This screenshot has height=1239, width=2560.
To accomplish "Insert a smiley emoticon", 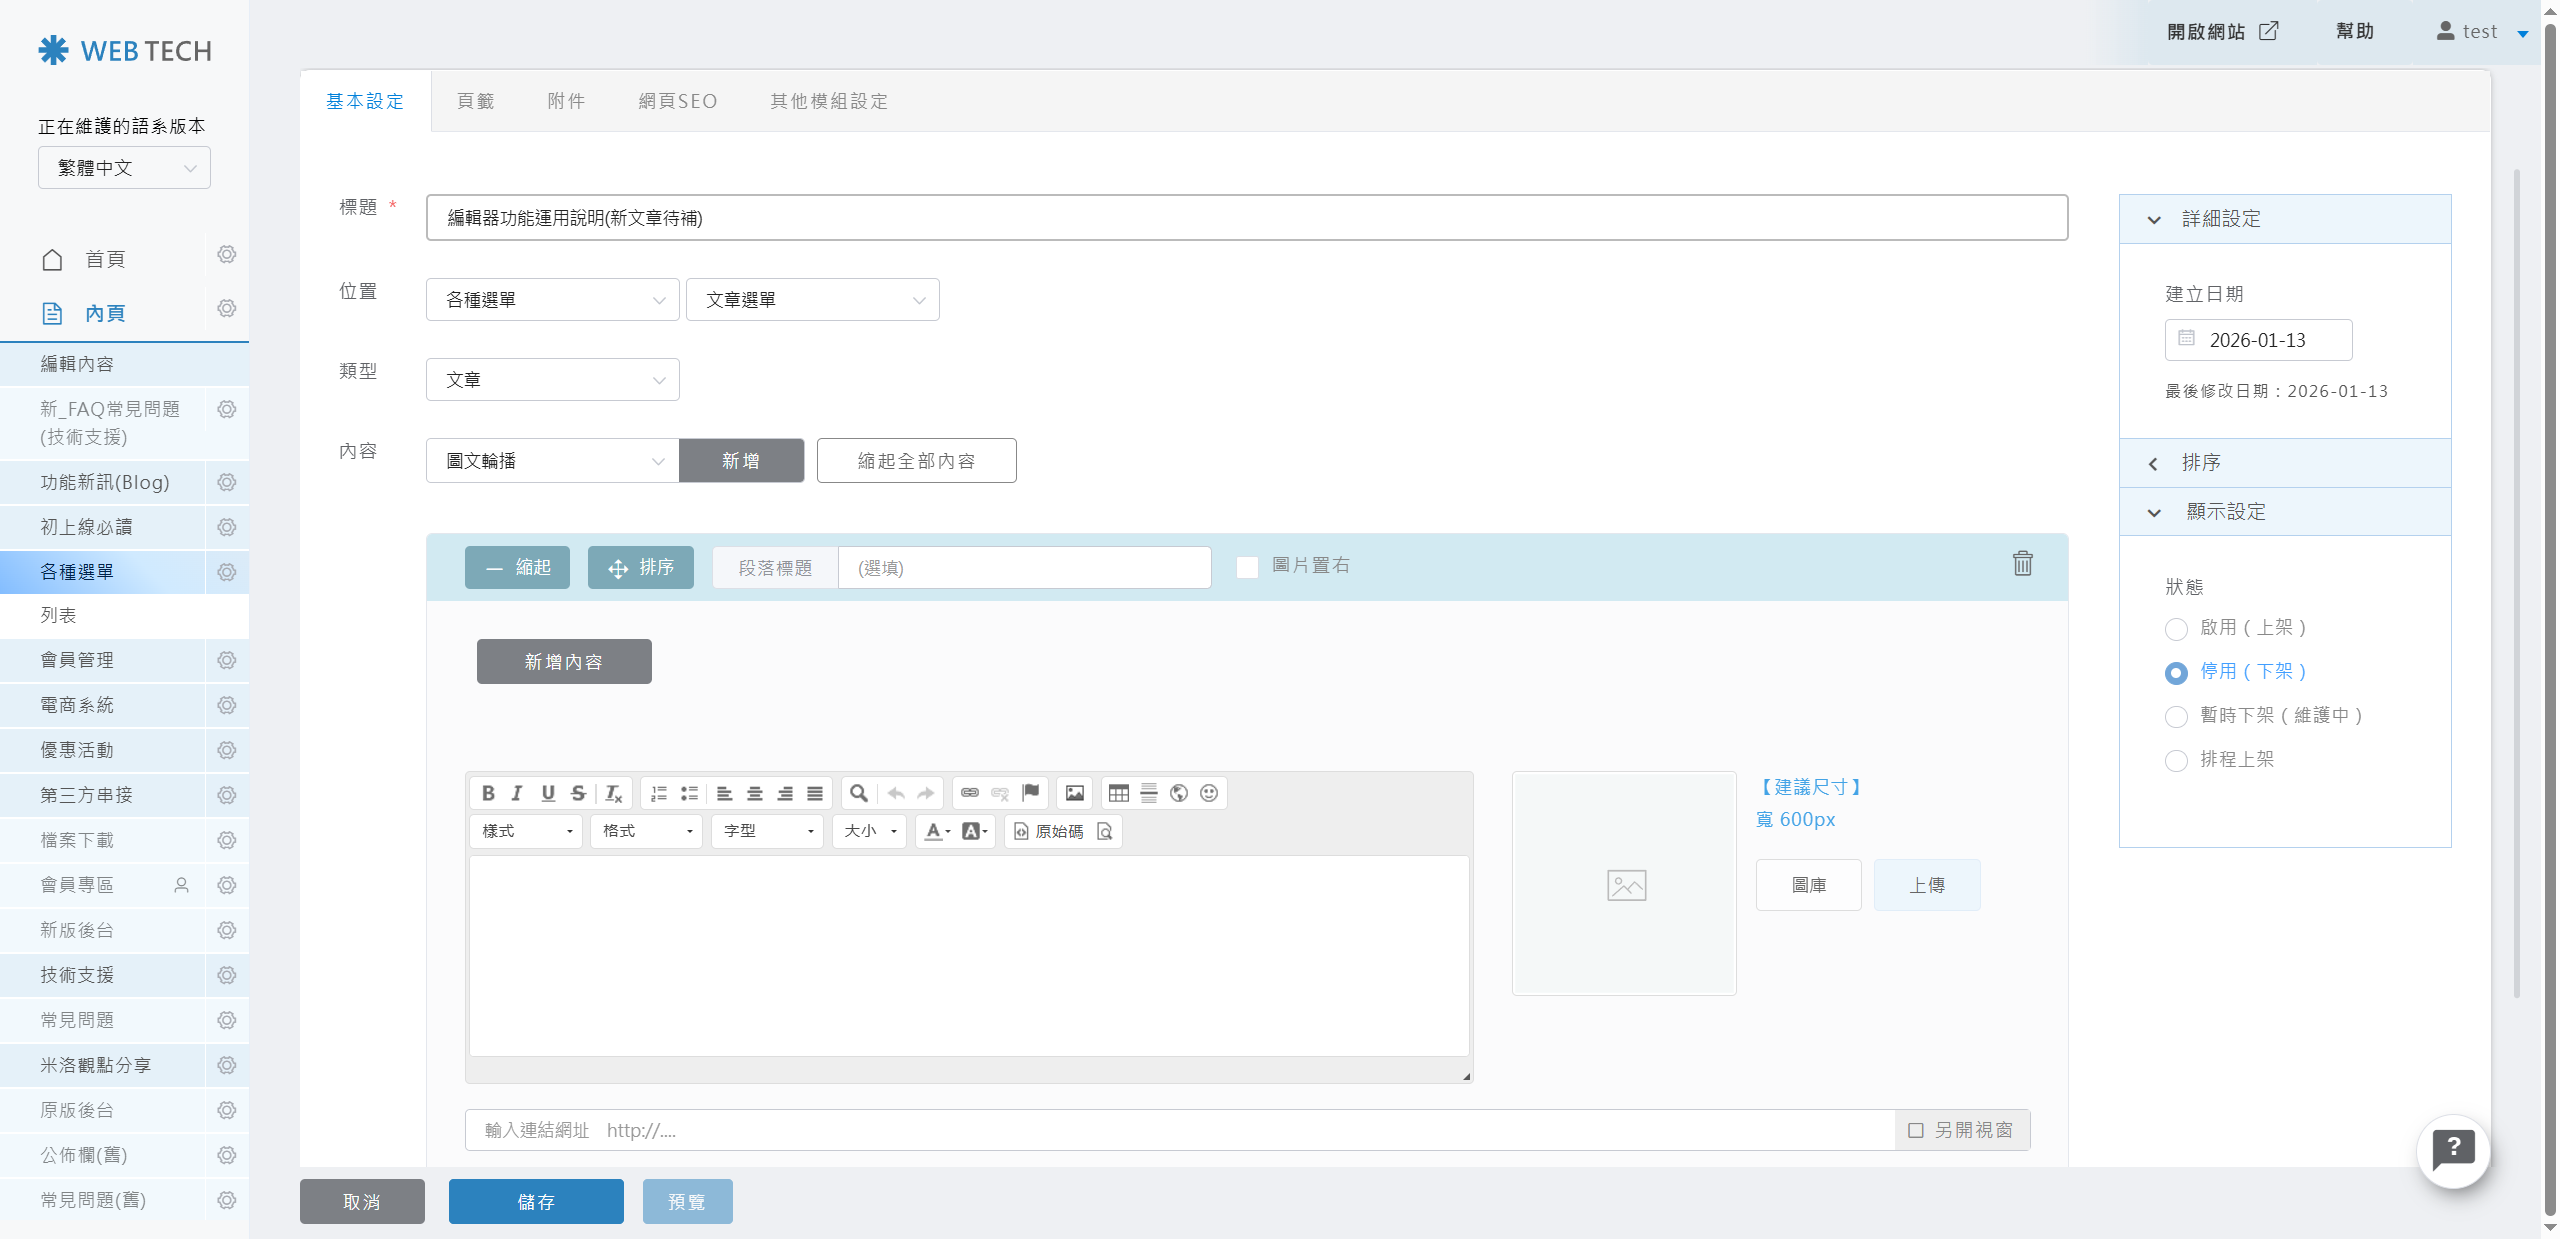I will 1209,793.
